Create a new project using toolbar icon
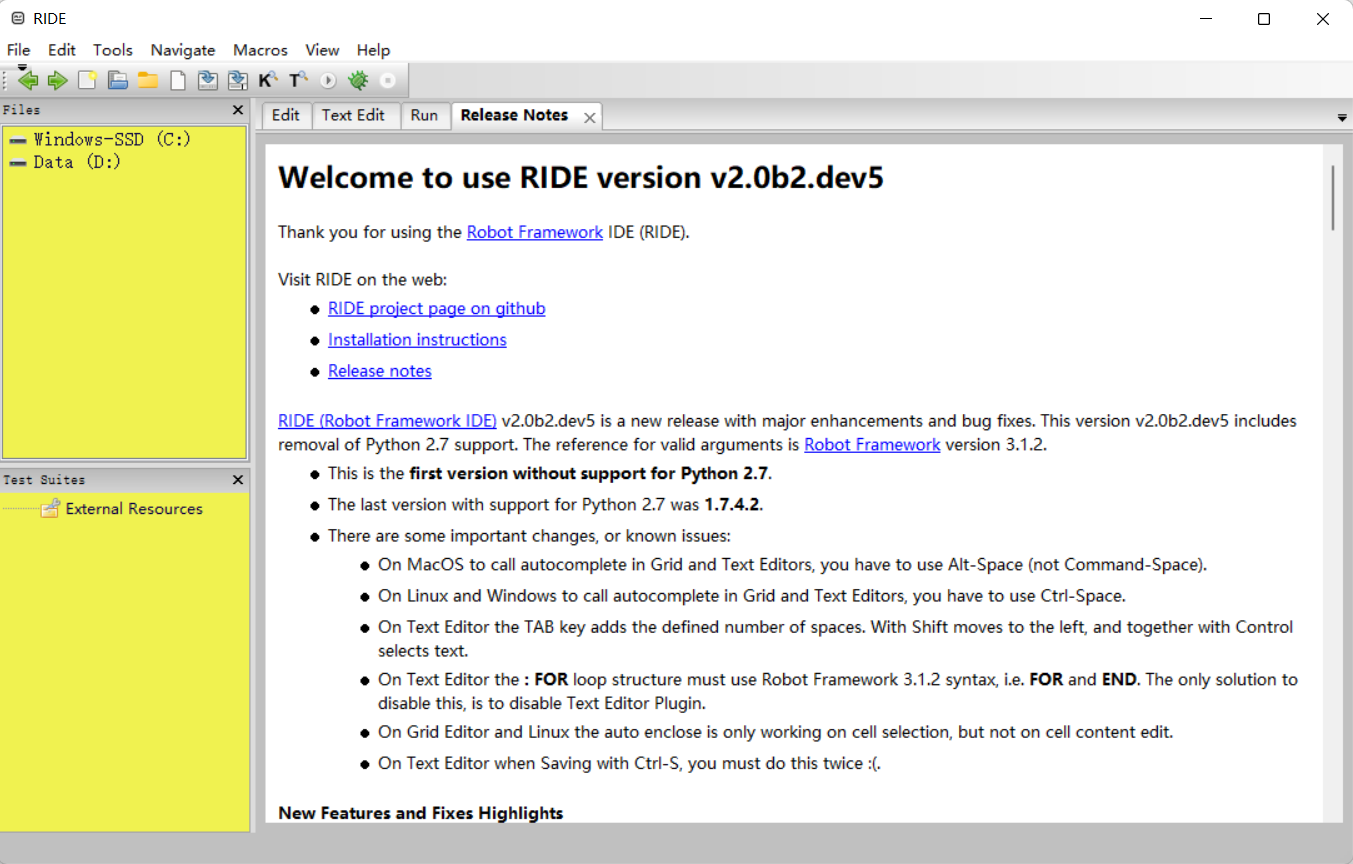 [87, 80]
